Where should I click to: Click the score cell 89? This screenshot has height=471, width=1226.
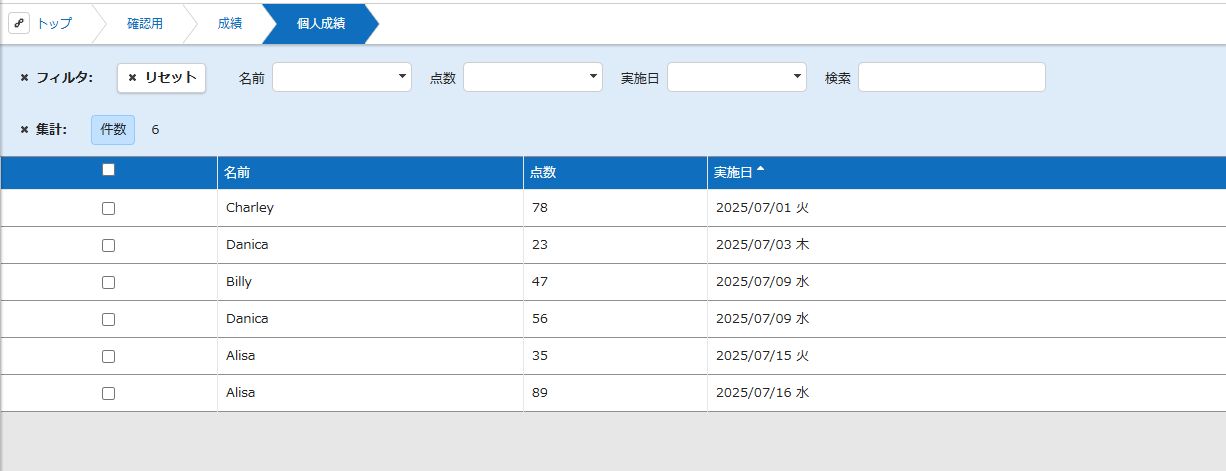[540, 393]
